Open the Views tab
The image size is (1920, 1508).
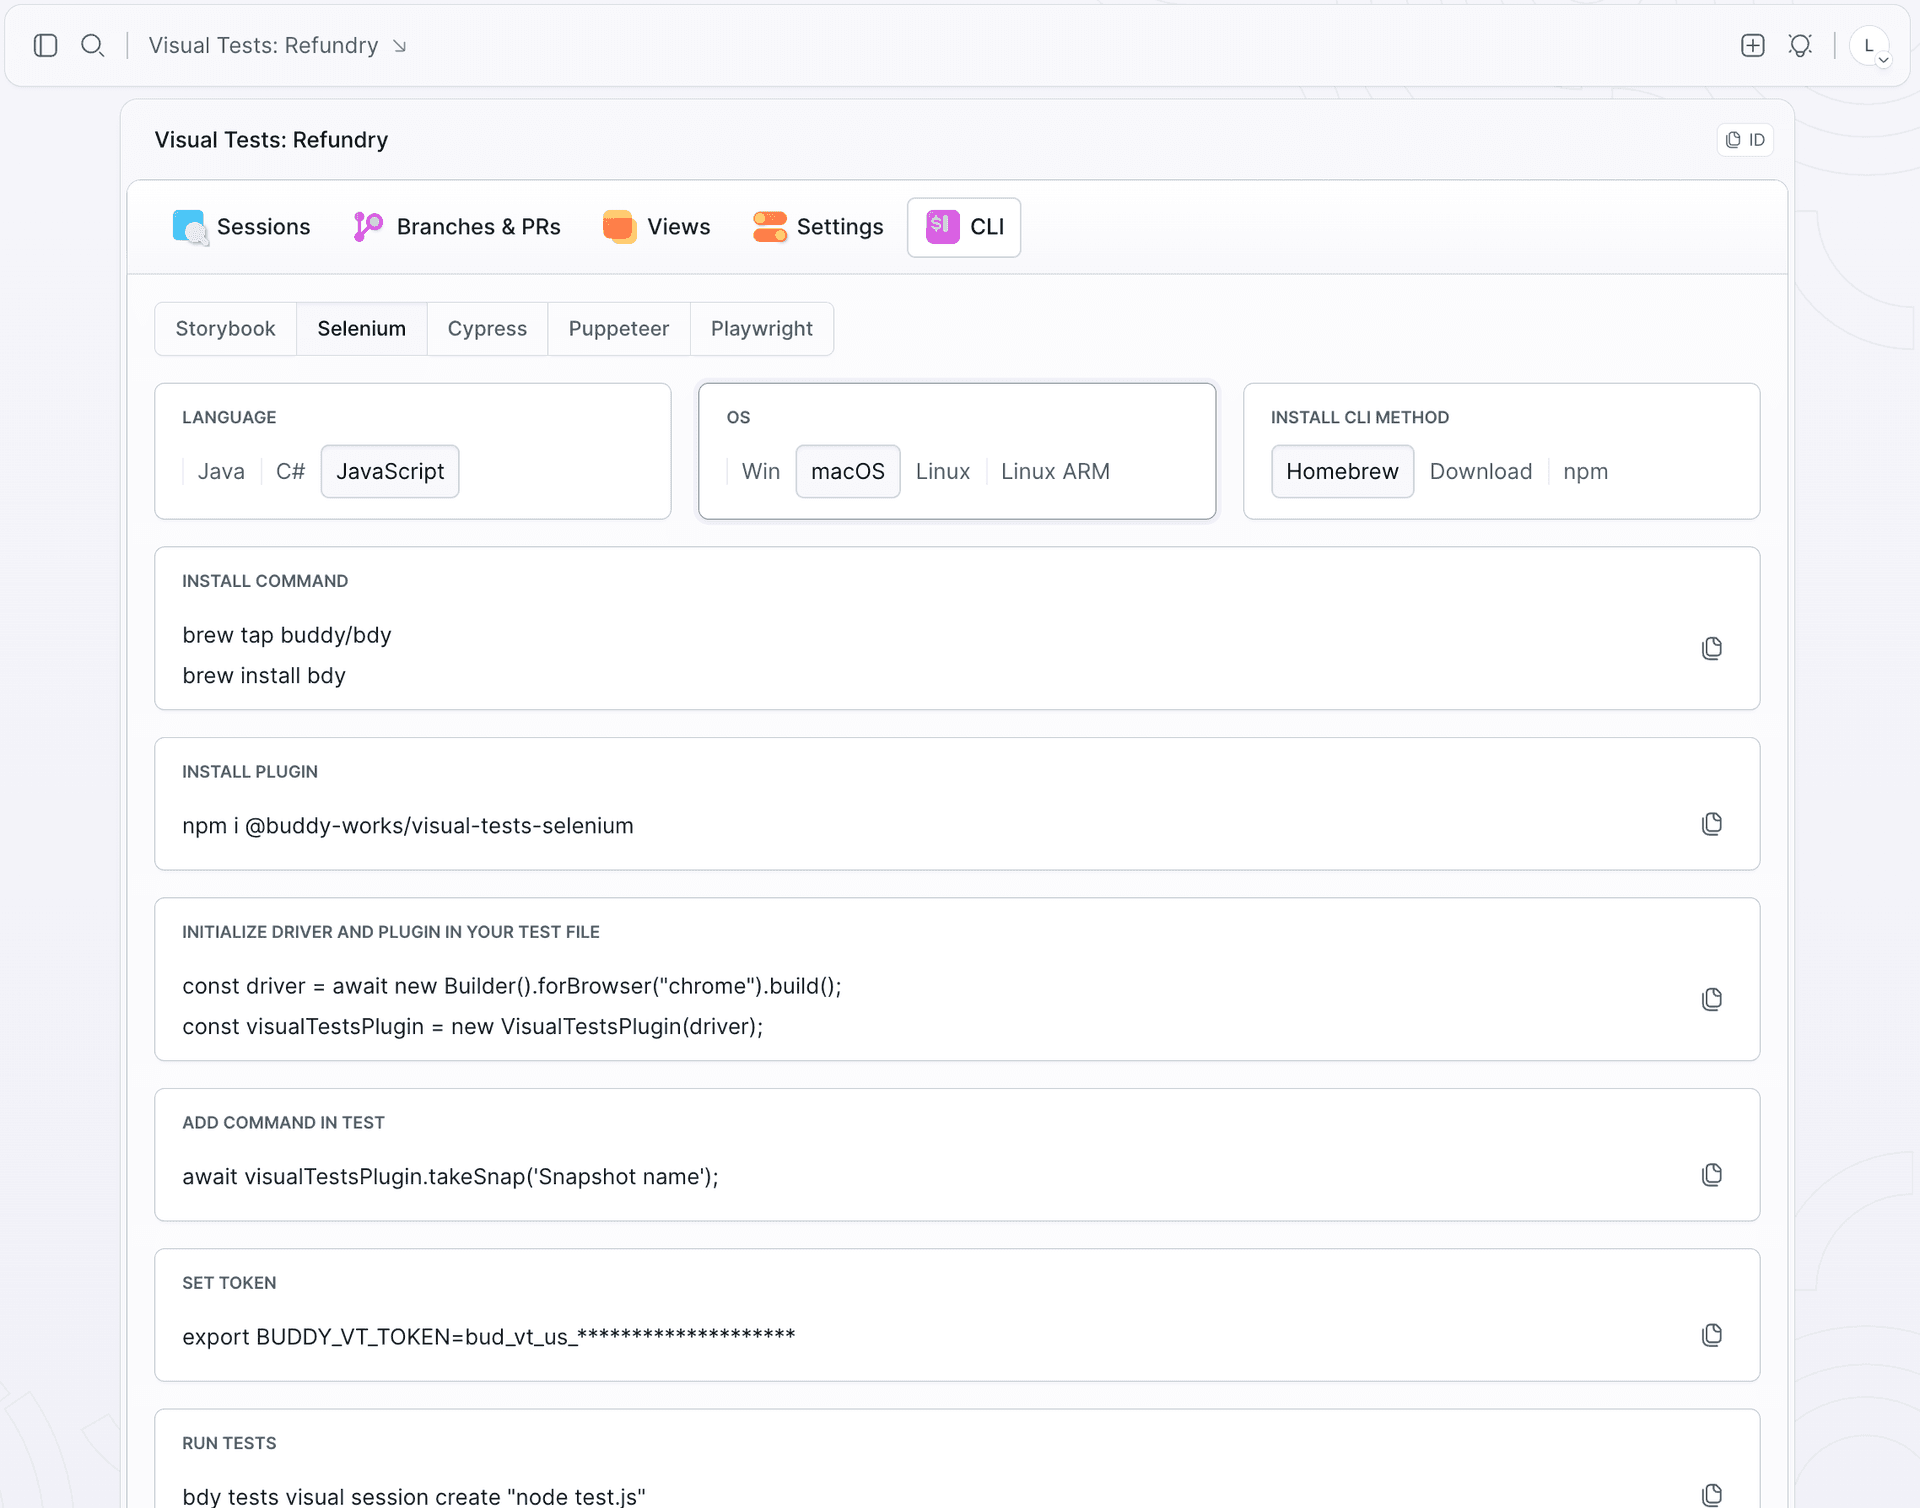[657, 227]
